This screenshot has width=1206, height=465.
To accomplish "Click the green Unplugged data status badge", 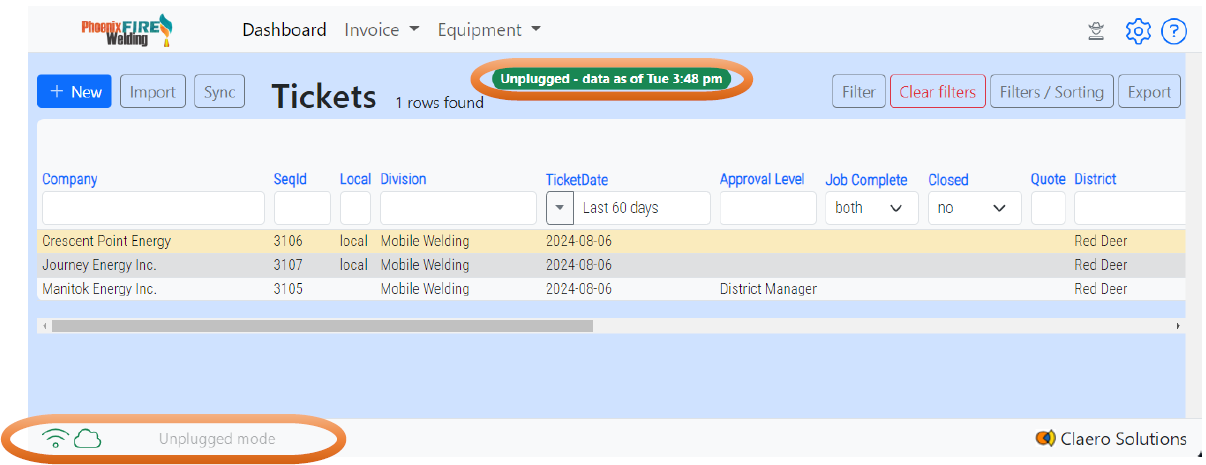I will 611,79.
